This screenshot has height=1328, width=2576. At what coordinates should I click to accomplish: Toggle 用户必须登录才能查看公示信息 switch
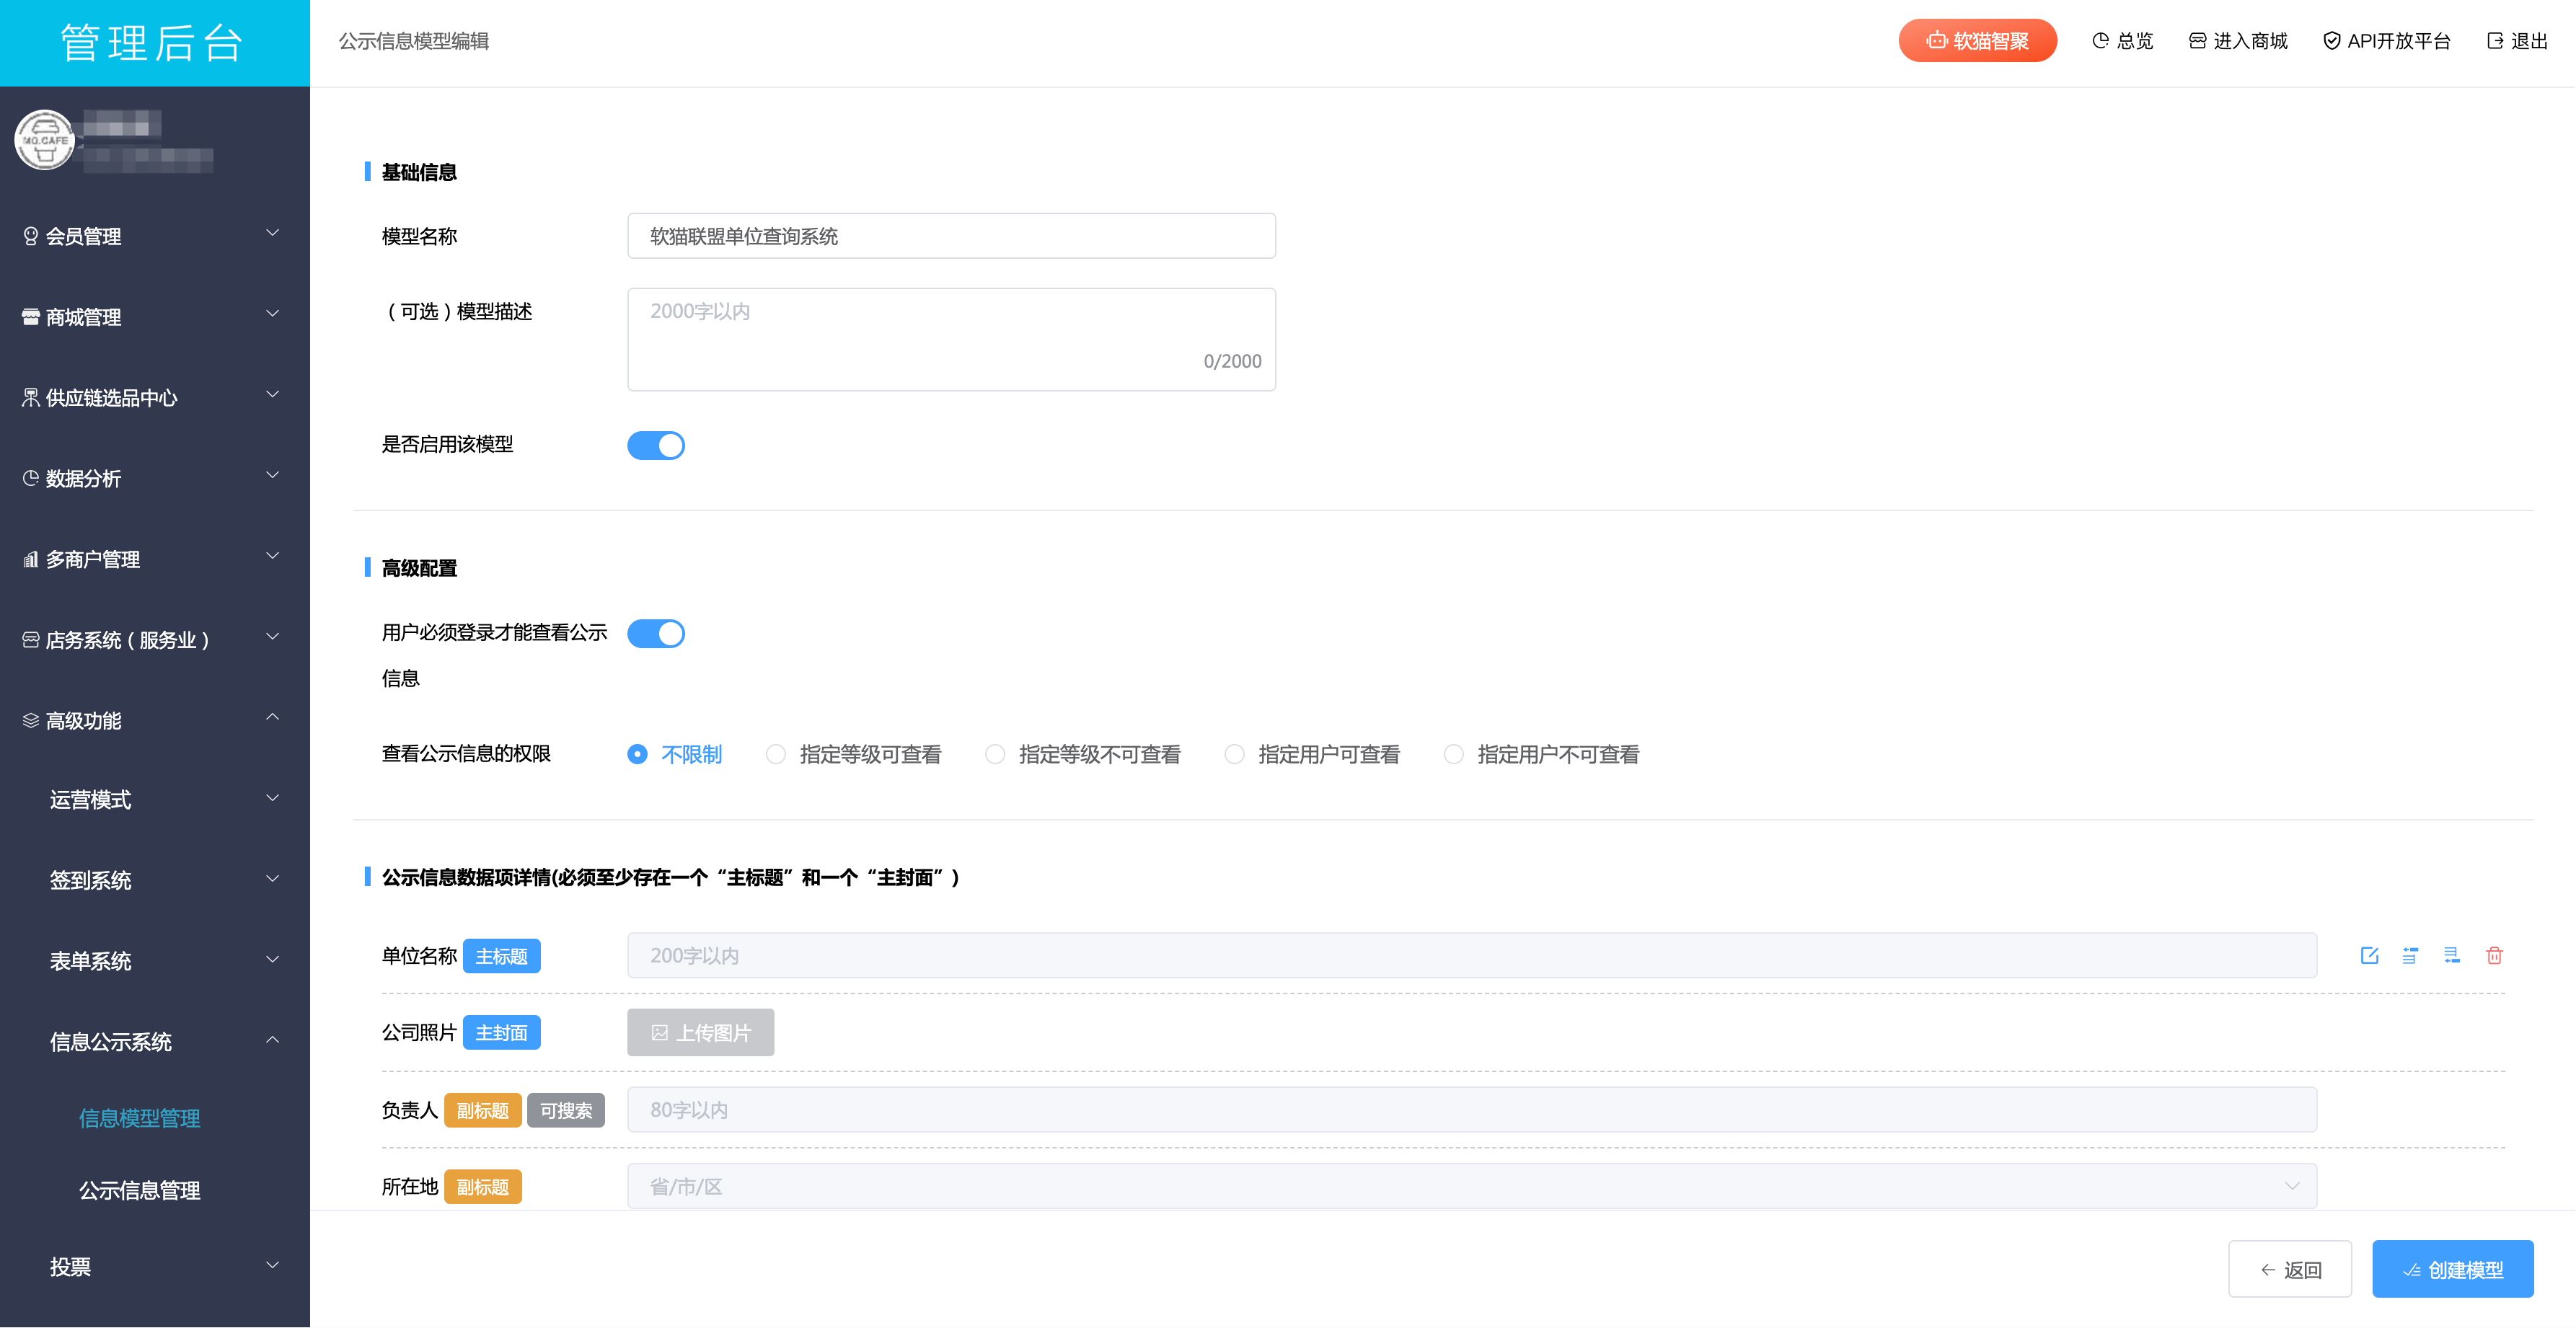[x=656, y=633]
